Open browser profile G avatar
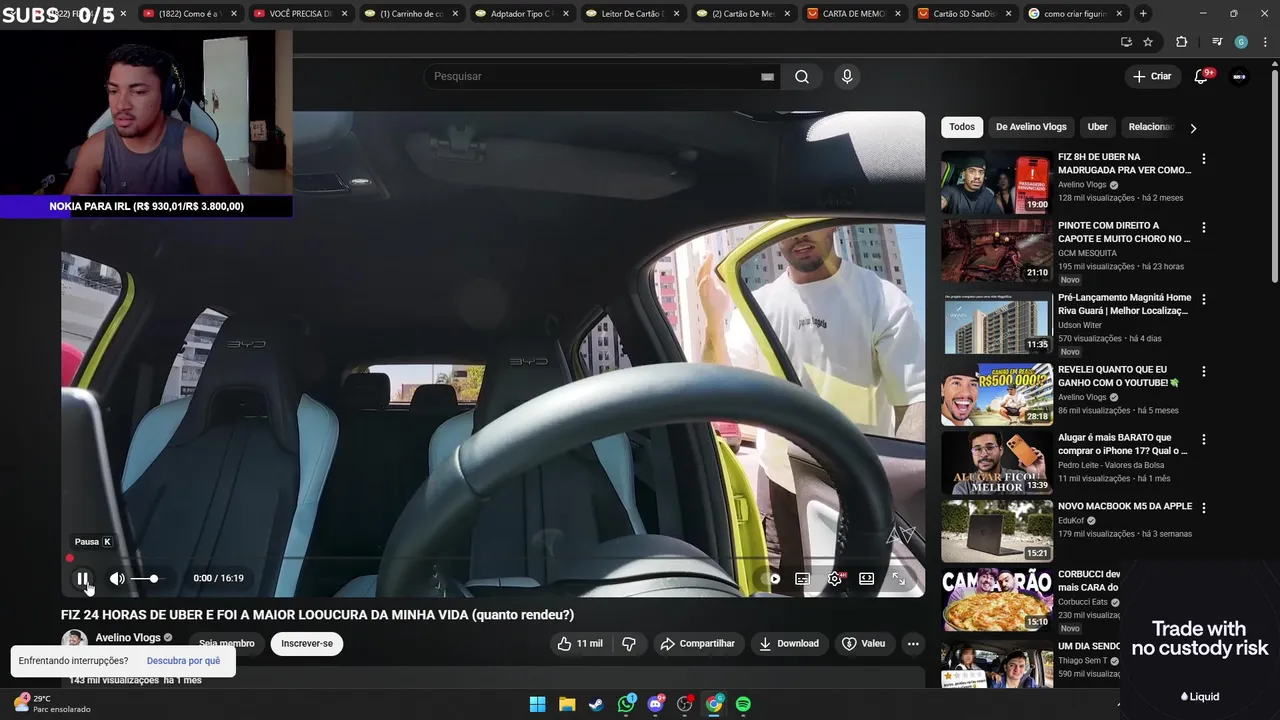This screenshot has height=720, width=1280. point(1241,42)
